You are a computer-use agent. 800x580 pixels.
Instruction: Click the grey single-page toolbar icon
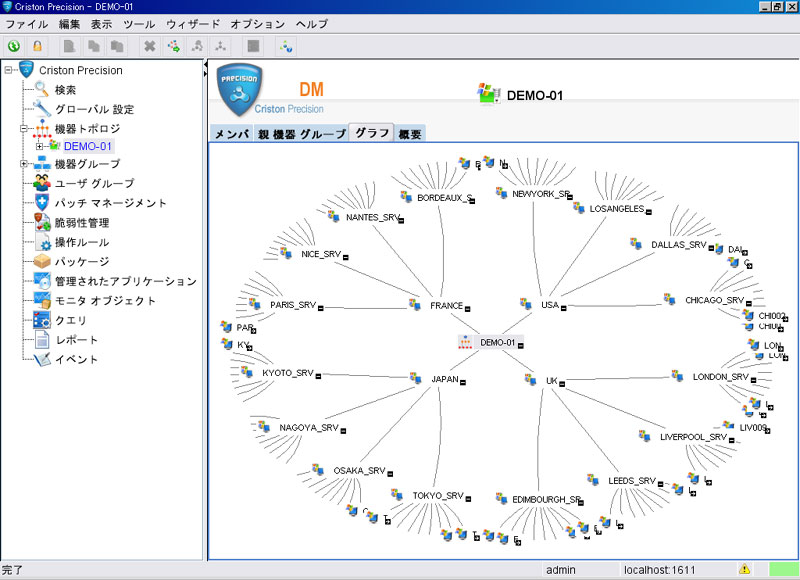(69, 46)
